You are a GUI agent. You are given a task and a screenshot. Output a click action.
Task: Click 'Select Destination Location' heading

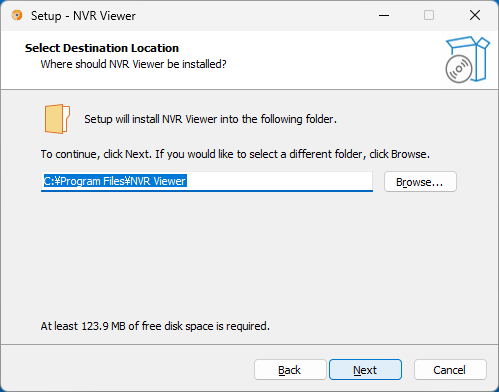(x=102, y=48)
